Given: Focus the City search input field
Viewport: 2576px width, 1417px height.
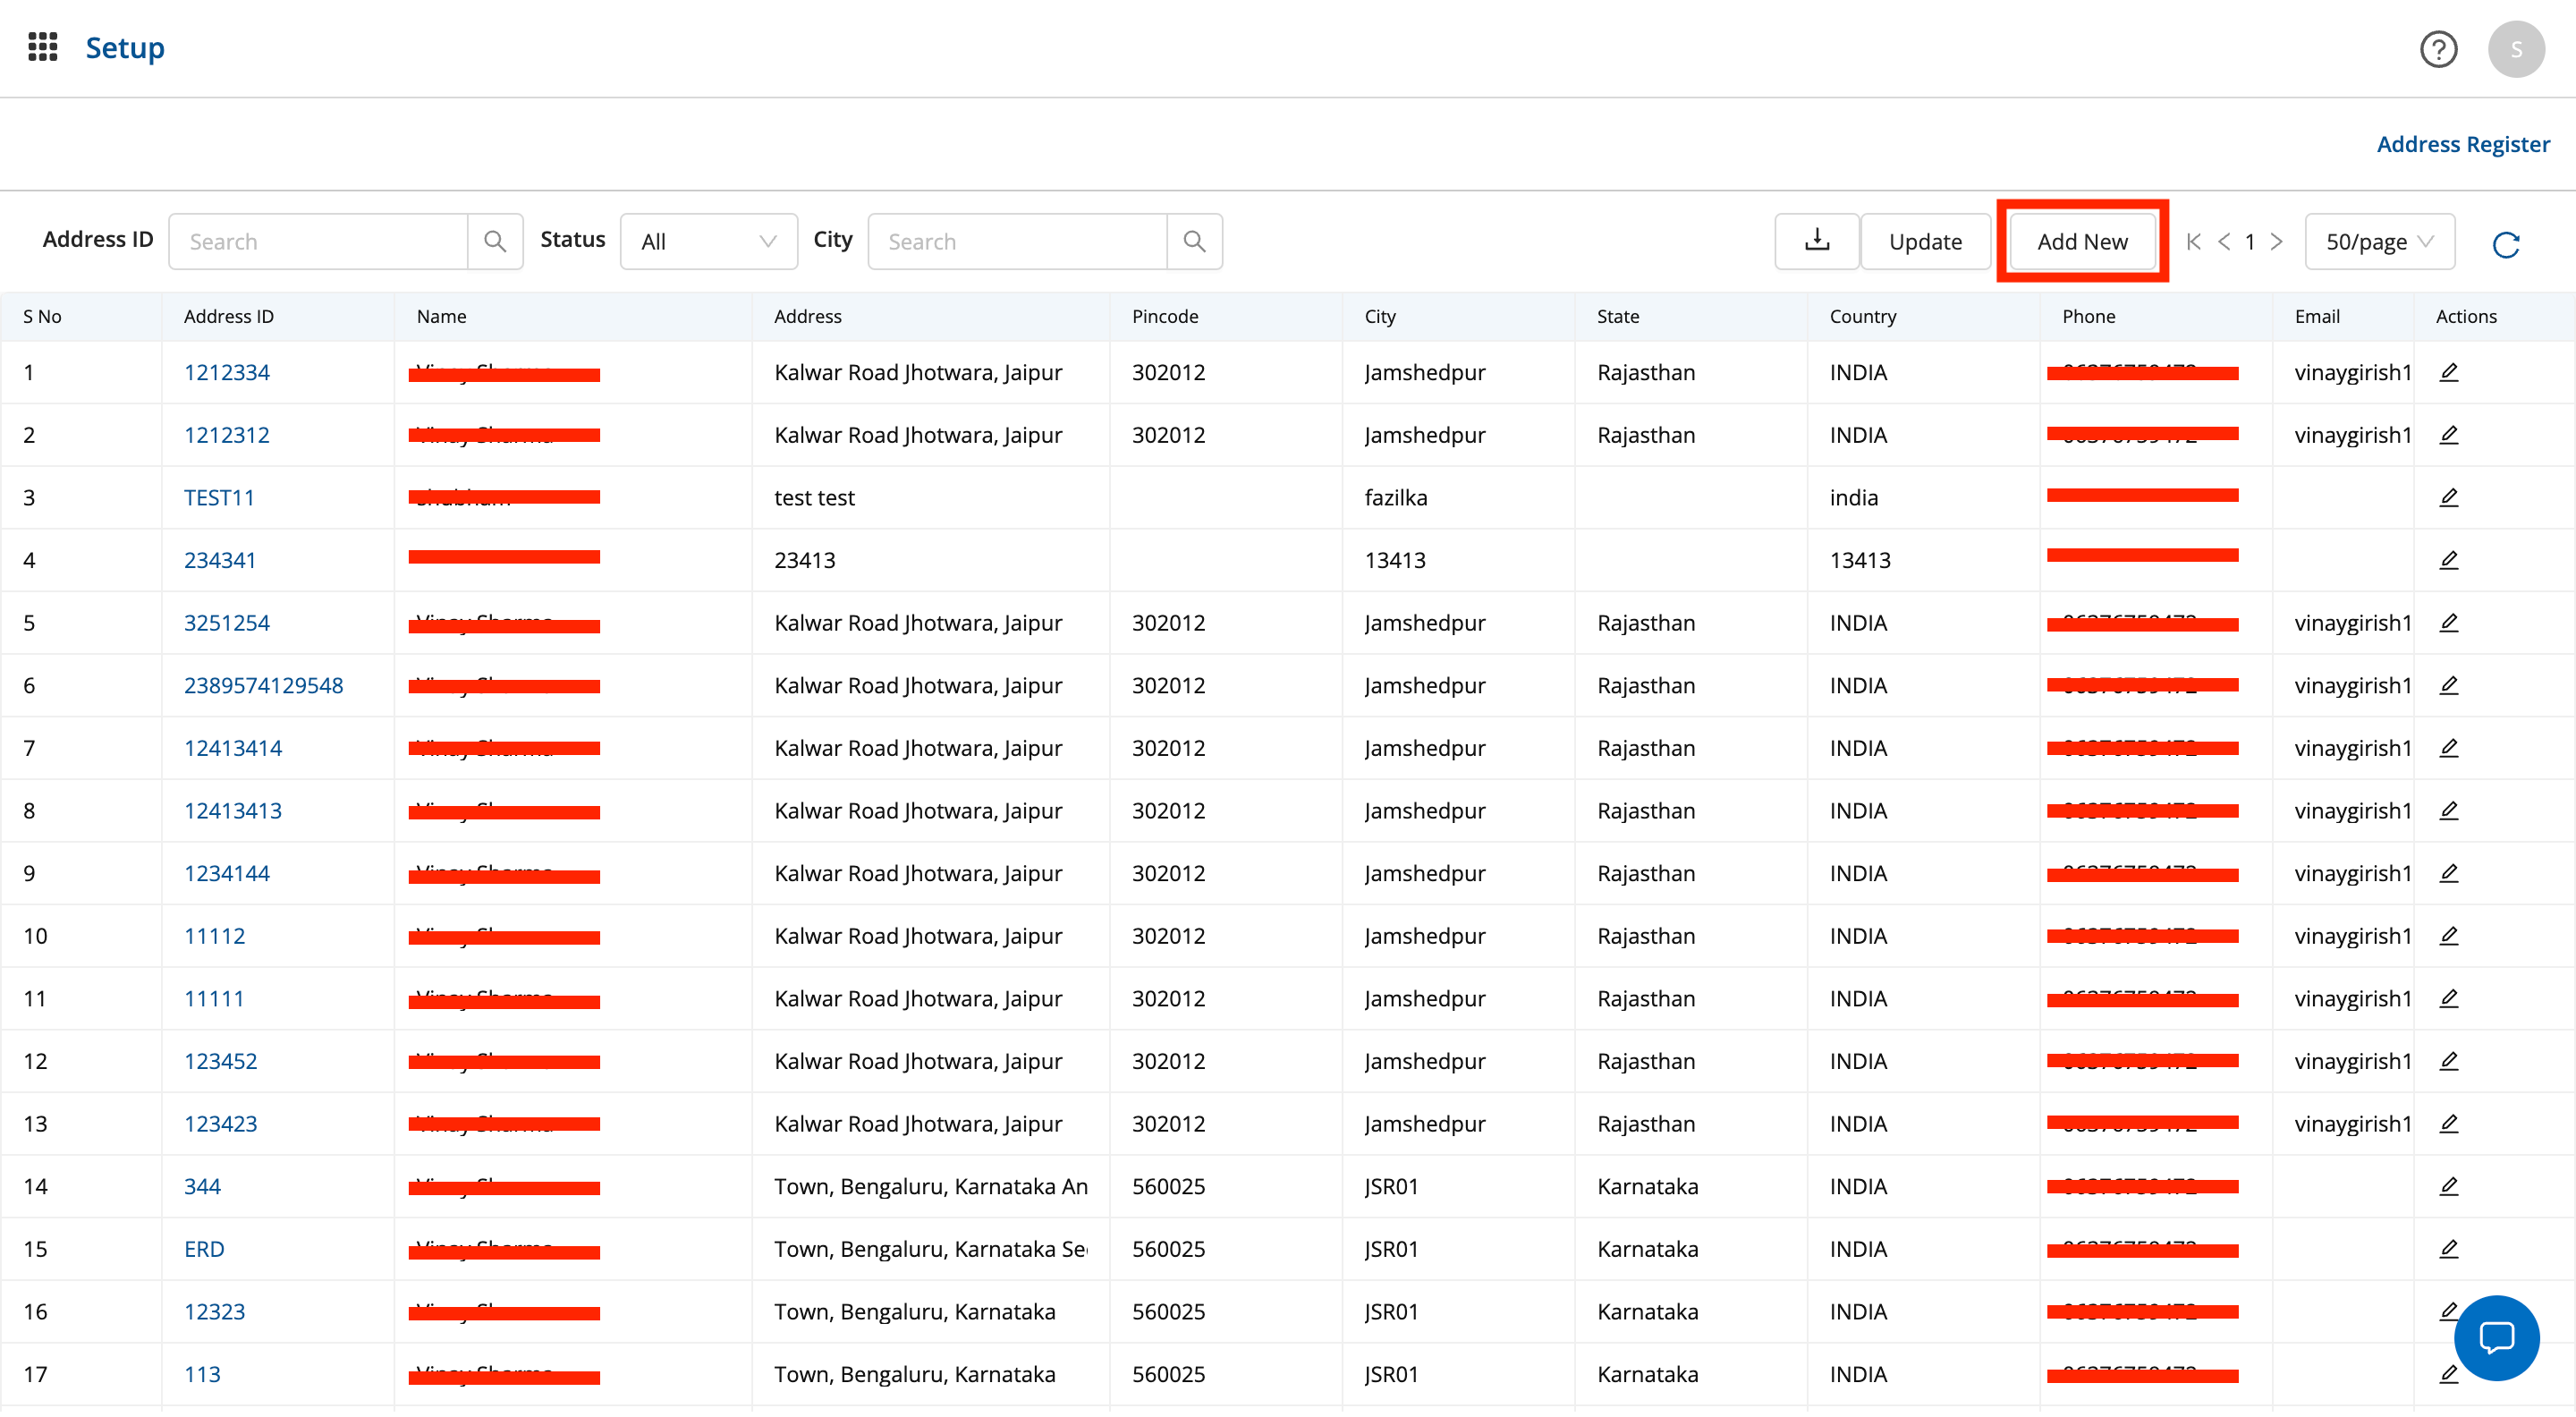Looking at the screenshot, I should point(1017,241).
